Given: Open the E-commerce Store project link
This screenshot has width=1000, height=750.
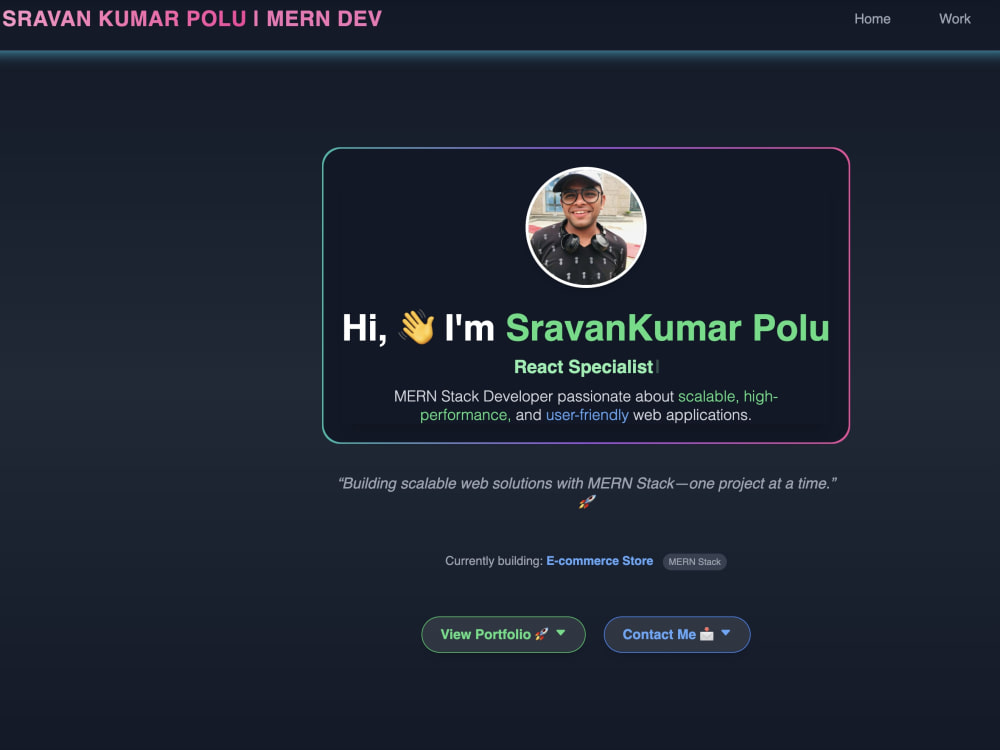Looking at the screenshot, I should click(x=599, y=561).
